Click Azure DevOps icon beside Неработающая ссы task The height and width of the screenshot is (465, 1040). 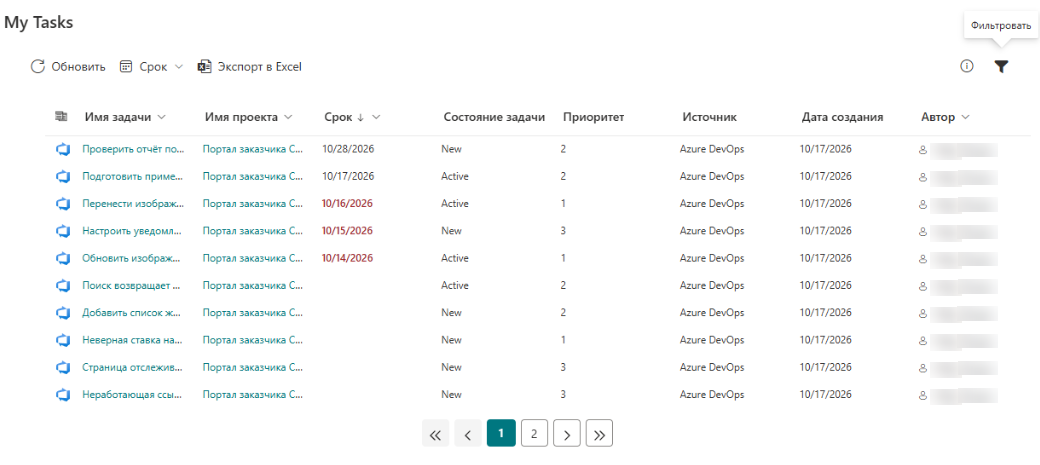click(x=63, y=395)
